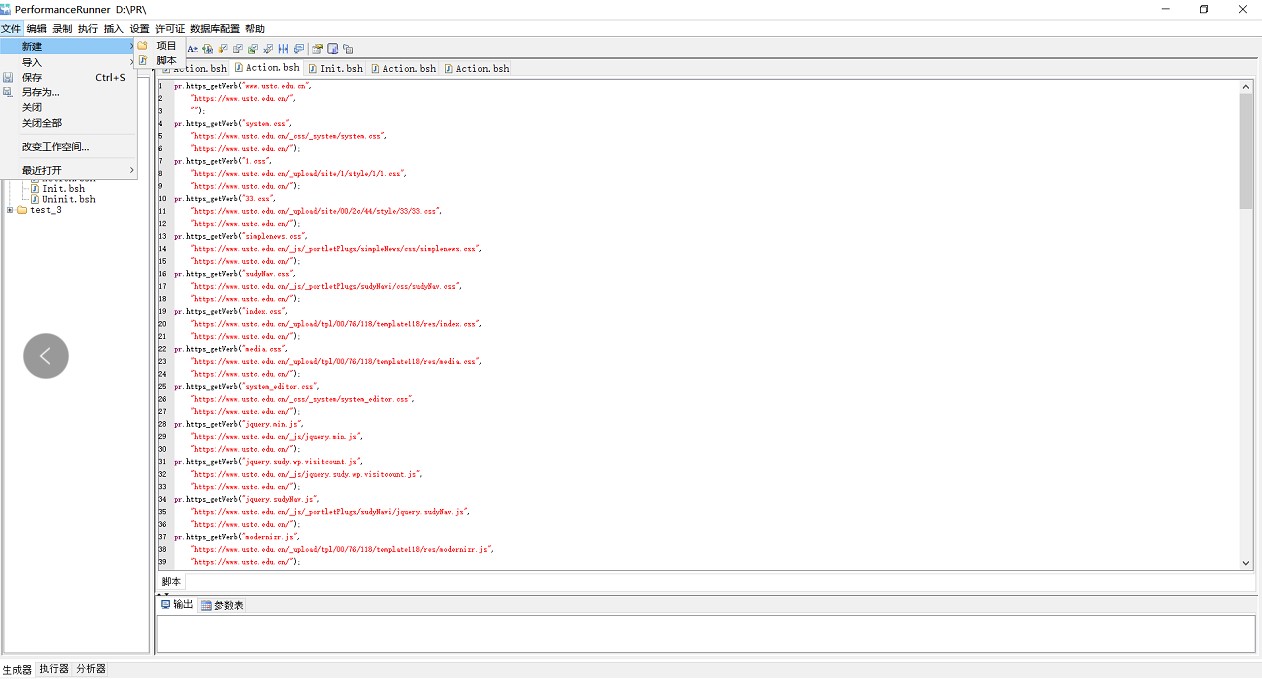Screen dimensions: 1262x679
Task: Choose 关闭全部 to close all files
Action: (69, 123)
